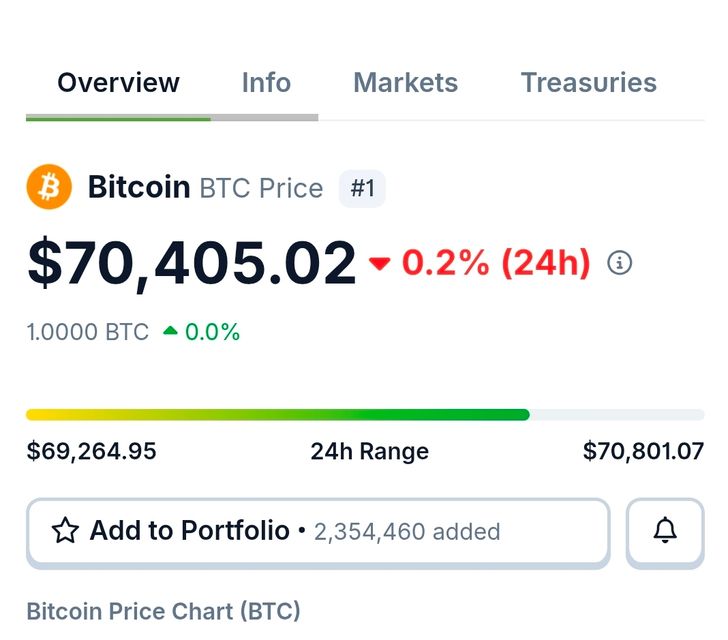The height and width of the screenshot is (640, 728).
Task: Click the info circle next to 24h change
Action: [x=620, y=263]
